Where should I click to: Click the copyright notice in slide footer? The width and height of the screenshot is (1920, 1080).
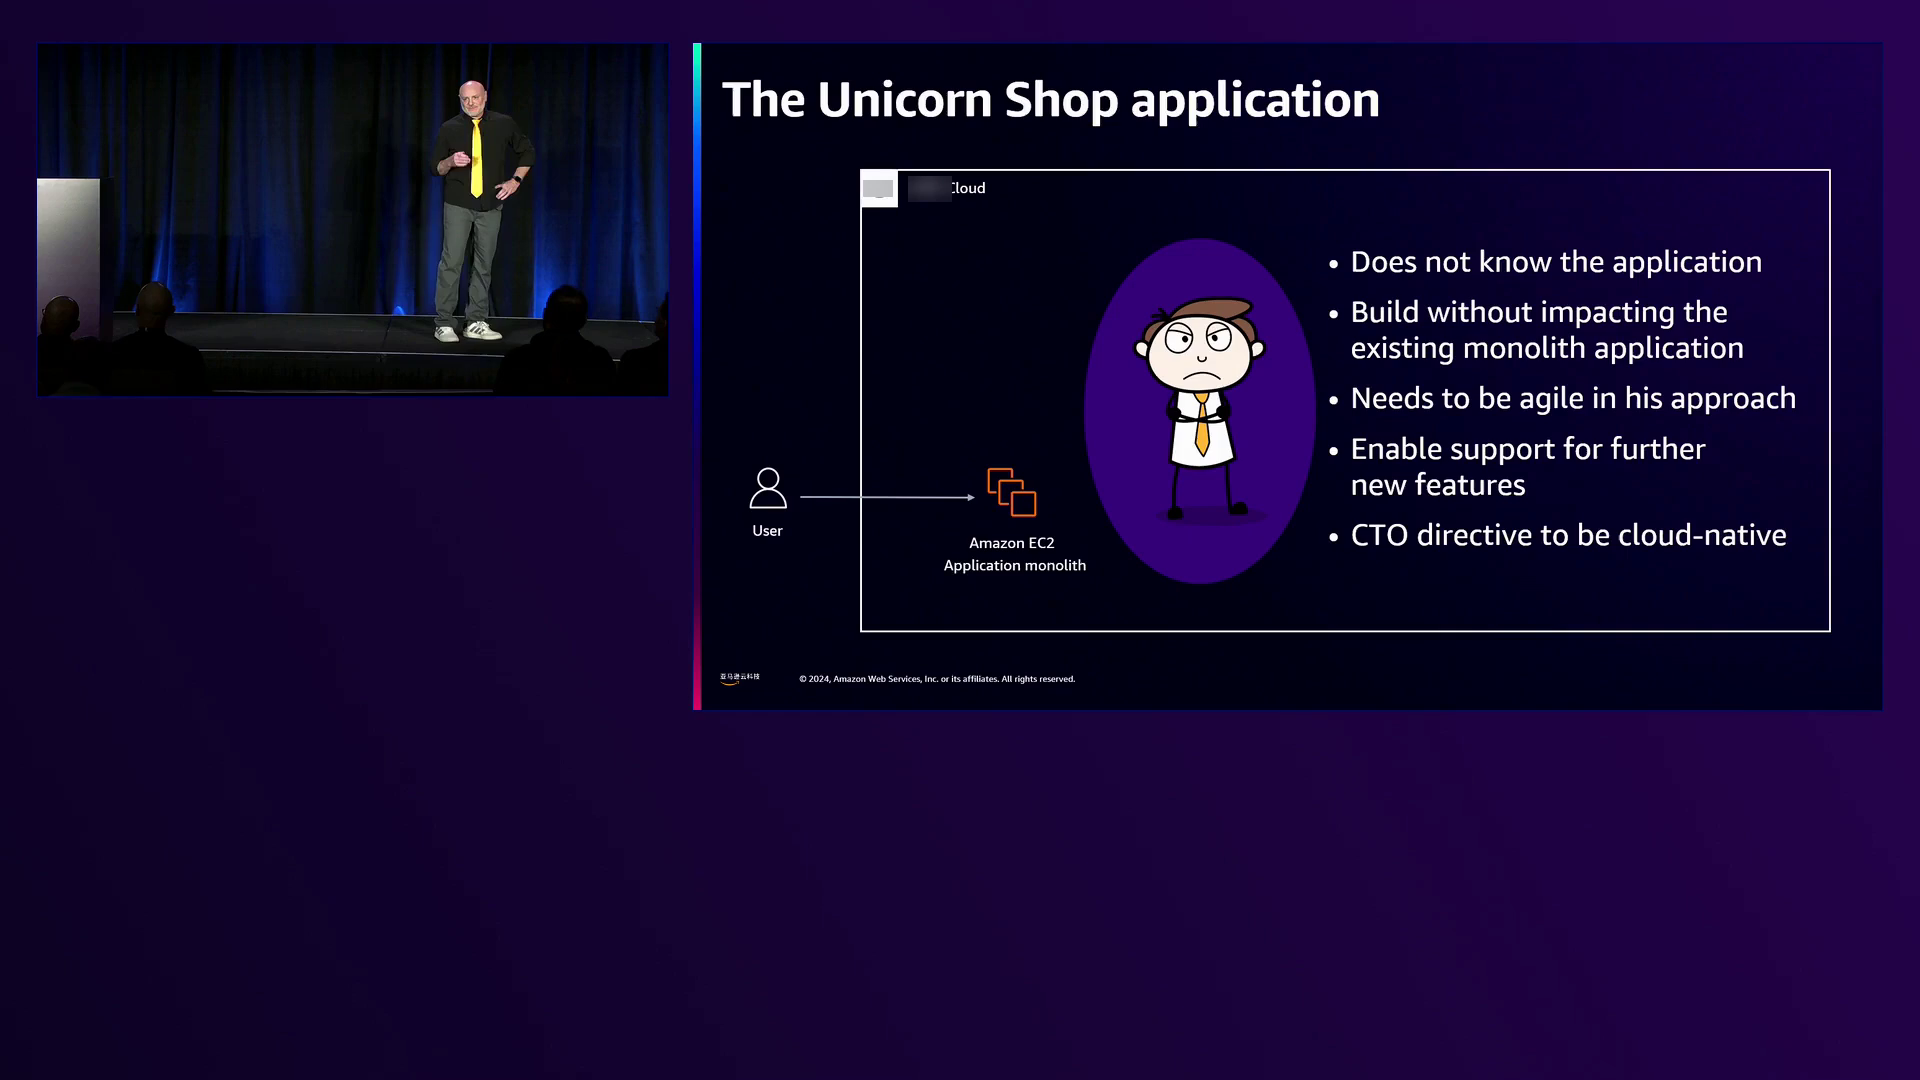click(x=937, y=679)
